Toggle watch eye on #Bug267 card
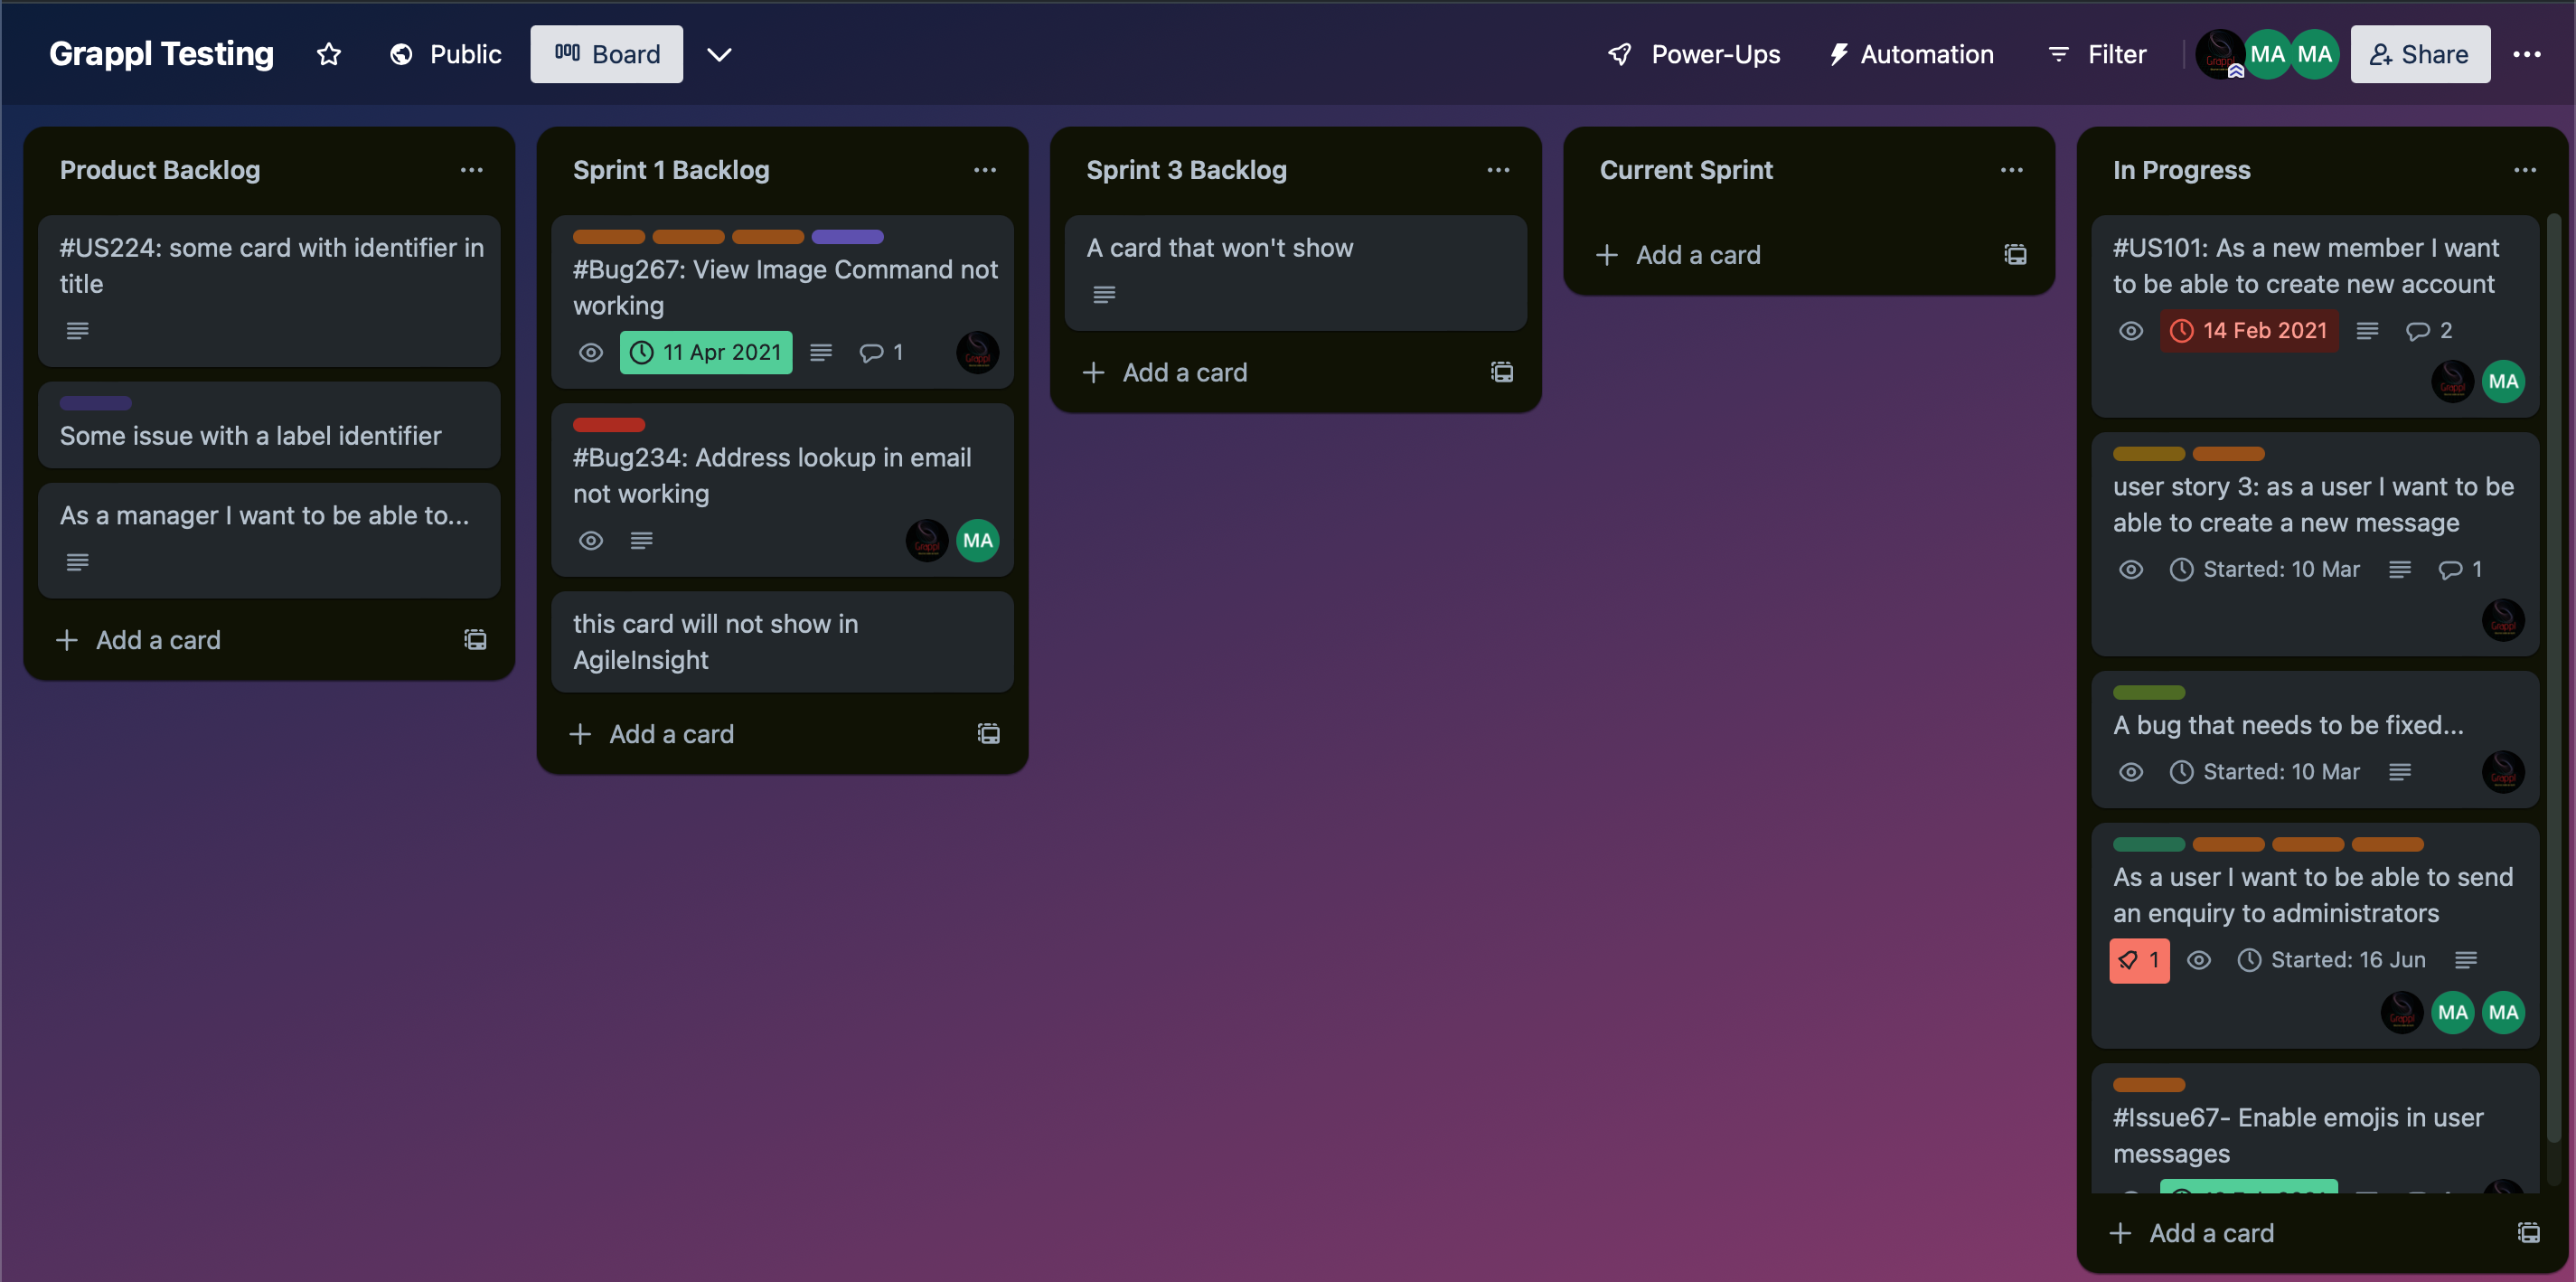The image size is (2576, 1282). 591,352
